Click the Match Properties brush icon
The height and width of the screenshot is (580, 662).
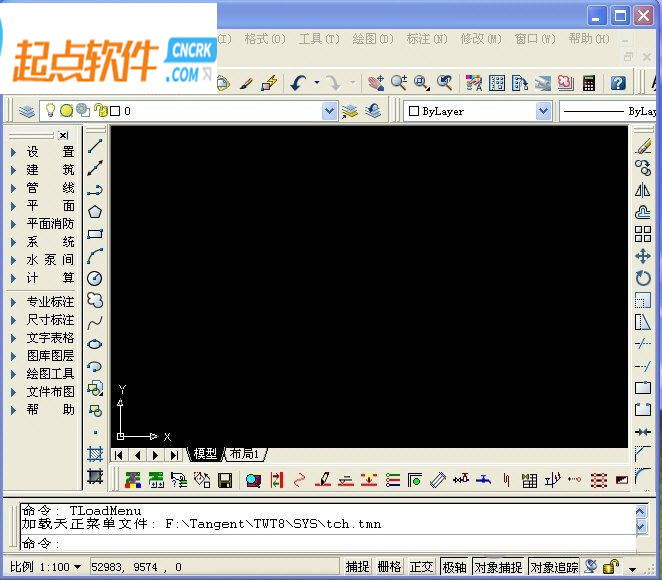[246, 83]
